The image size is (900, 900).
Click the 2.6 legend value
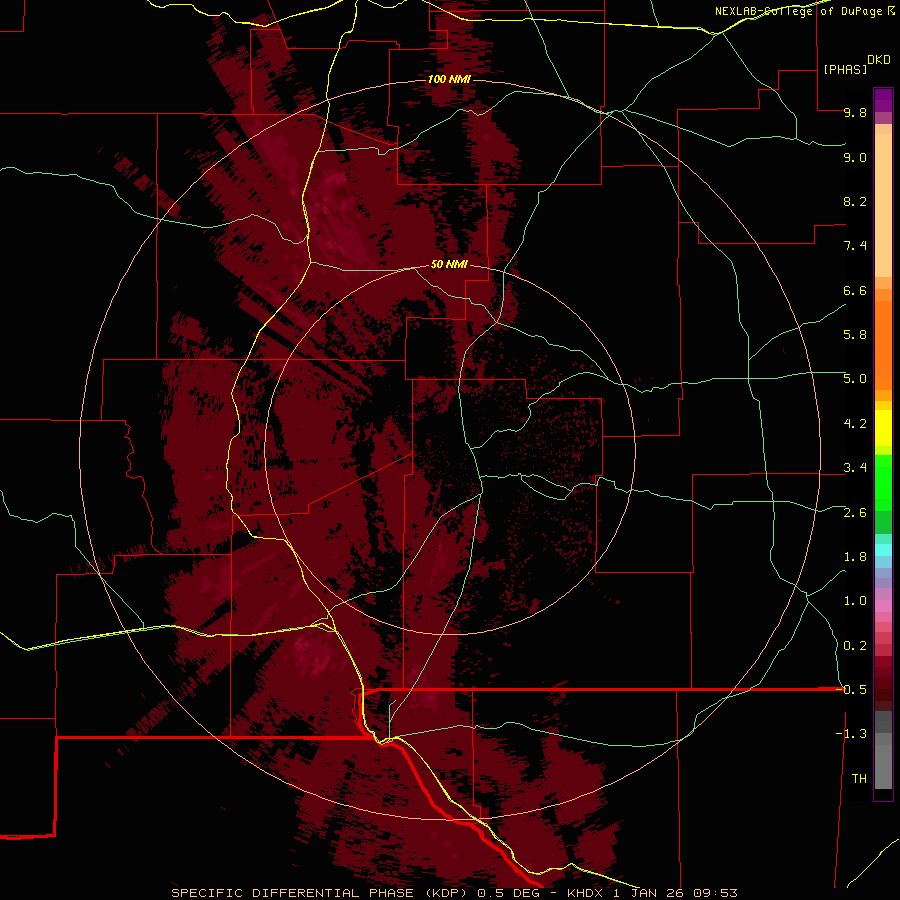pyautogui.click(x=855, y=513)
